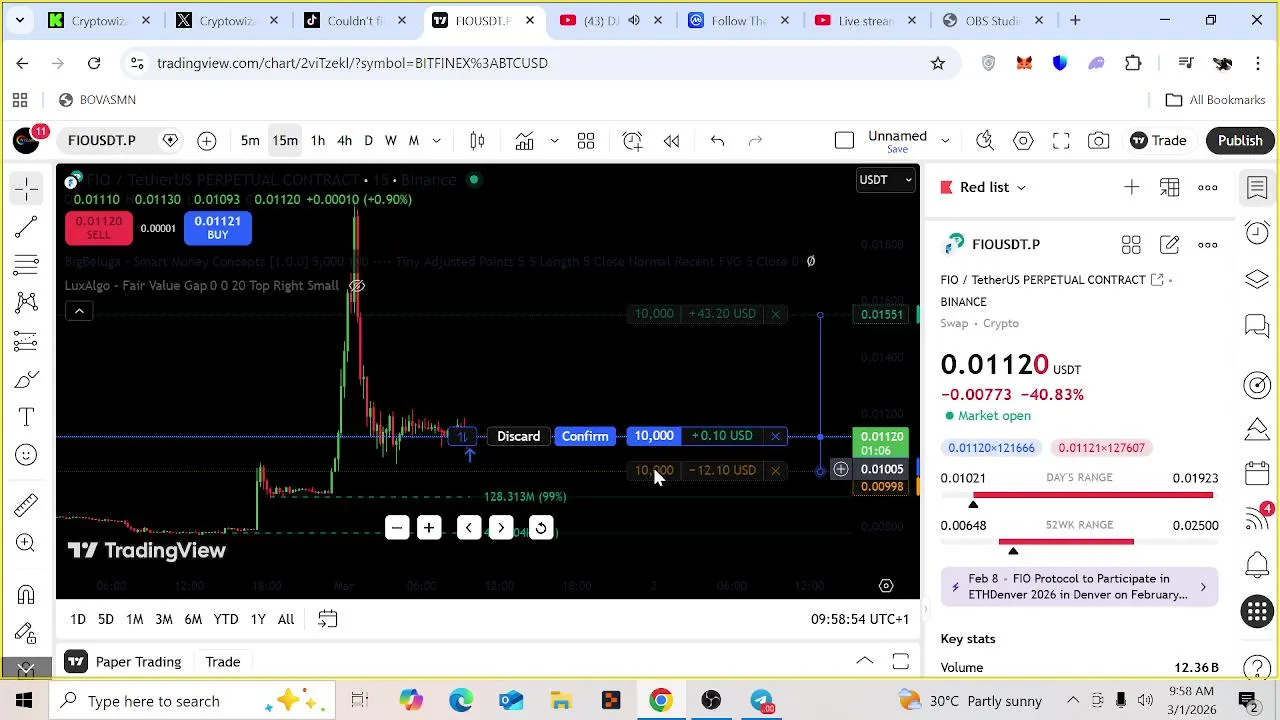Open the calendar panel in right sidebar
This screenshot has width=1280, height=720.
point(1257,473)
